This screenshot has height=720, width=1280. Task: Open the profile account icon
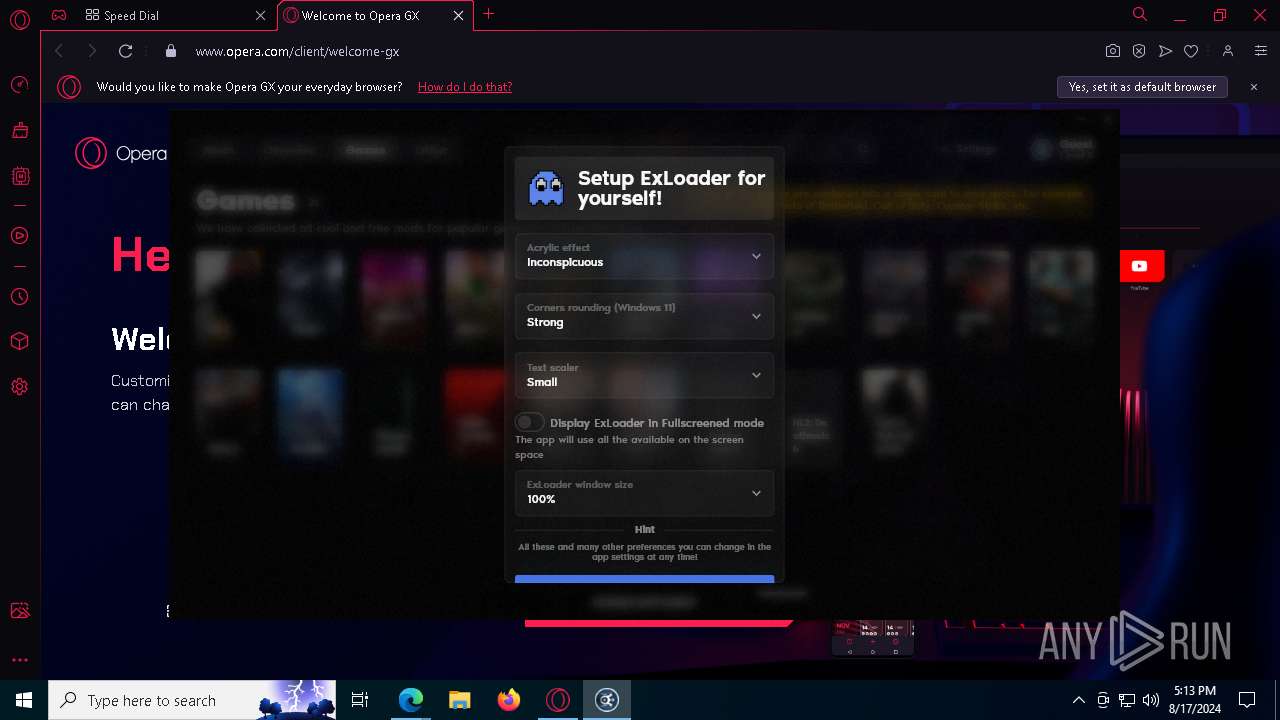pyautogui.click(x=1228, y=51)
